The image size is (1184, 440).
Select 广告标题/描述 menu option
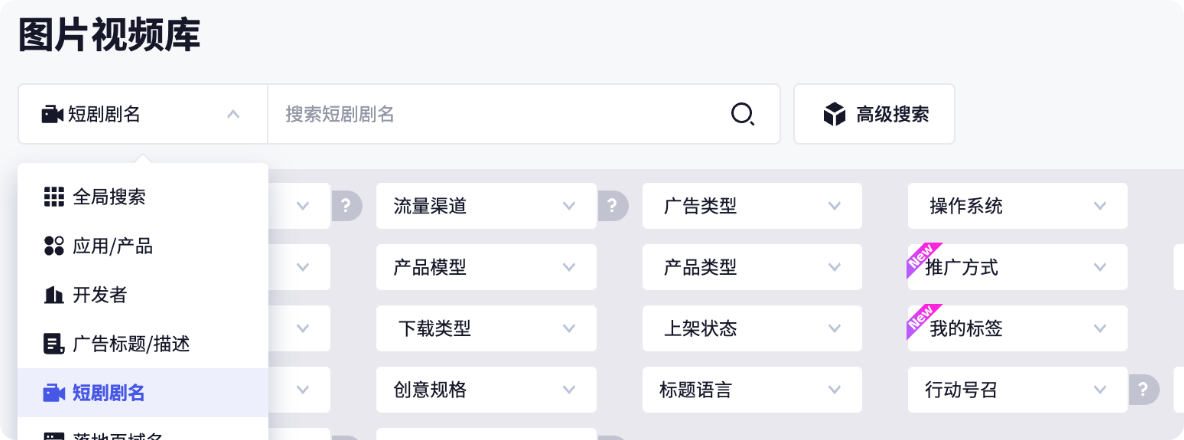tap(143, 344)
